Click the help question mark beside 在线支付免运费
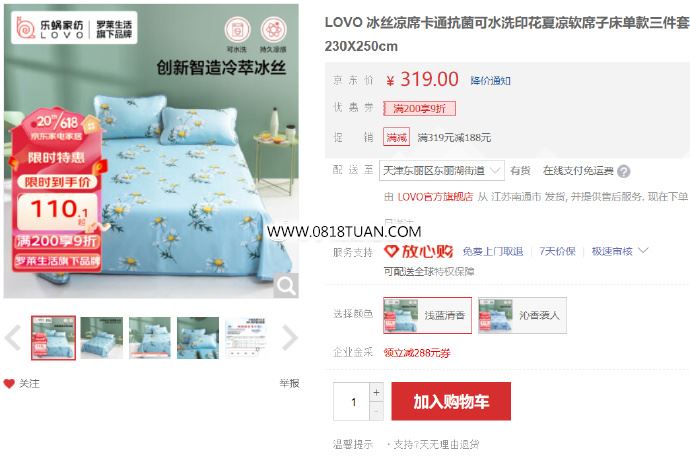This screenshot has width=690, height=464. tap(624, 171)
